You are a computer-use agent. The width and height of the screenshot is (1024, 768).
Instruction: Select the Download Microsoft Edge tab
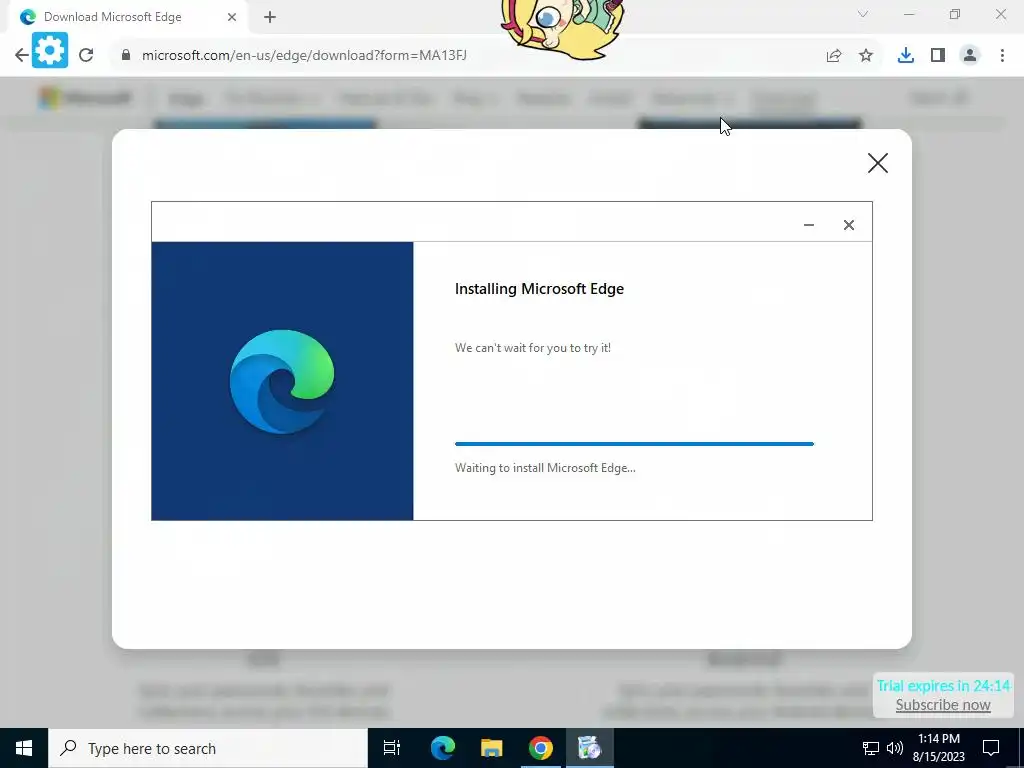129,18
